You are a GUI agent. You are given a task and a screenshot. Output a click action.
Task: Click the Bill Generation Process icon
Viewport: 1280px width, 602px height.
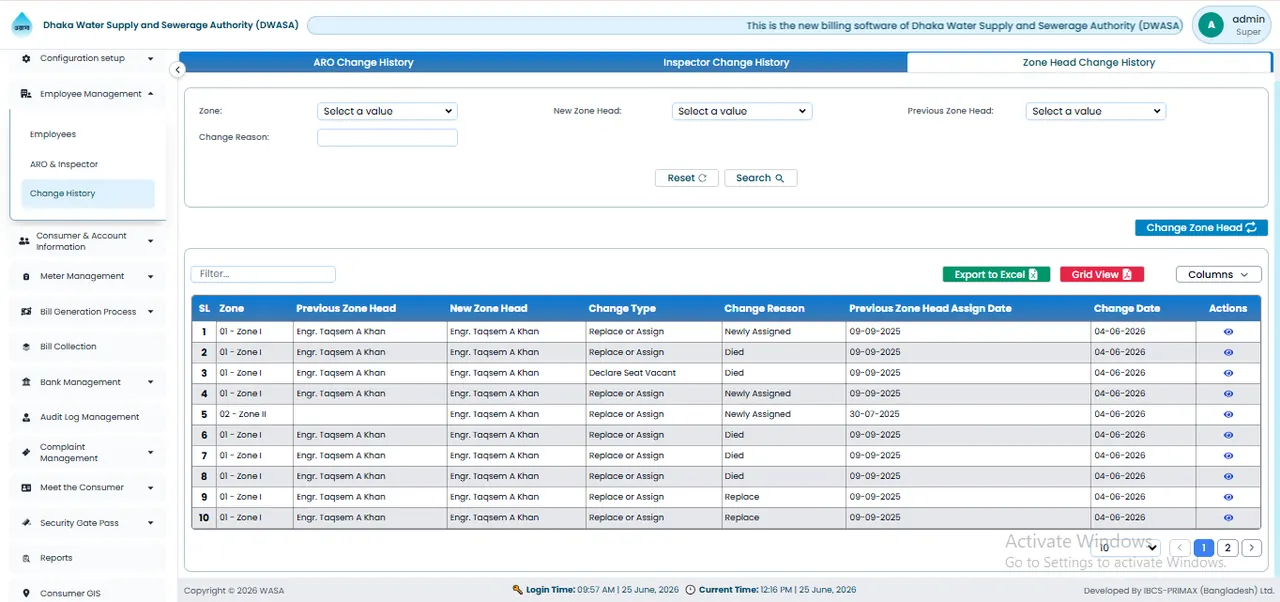pos(26,312)
